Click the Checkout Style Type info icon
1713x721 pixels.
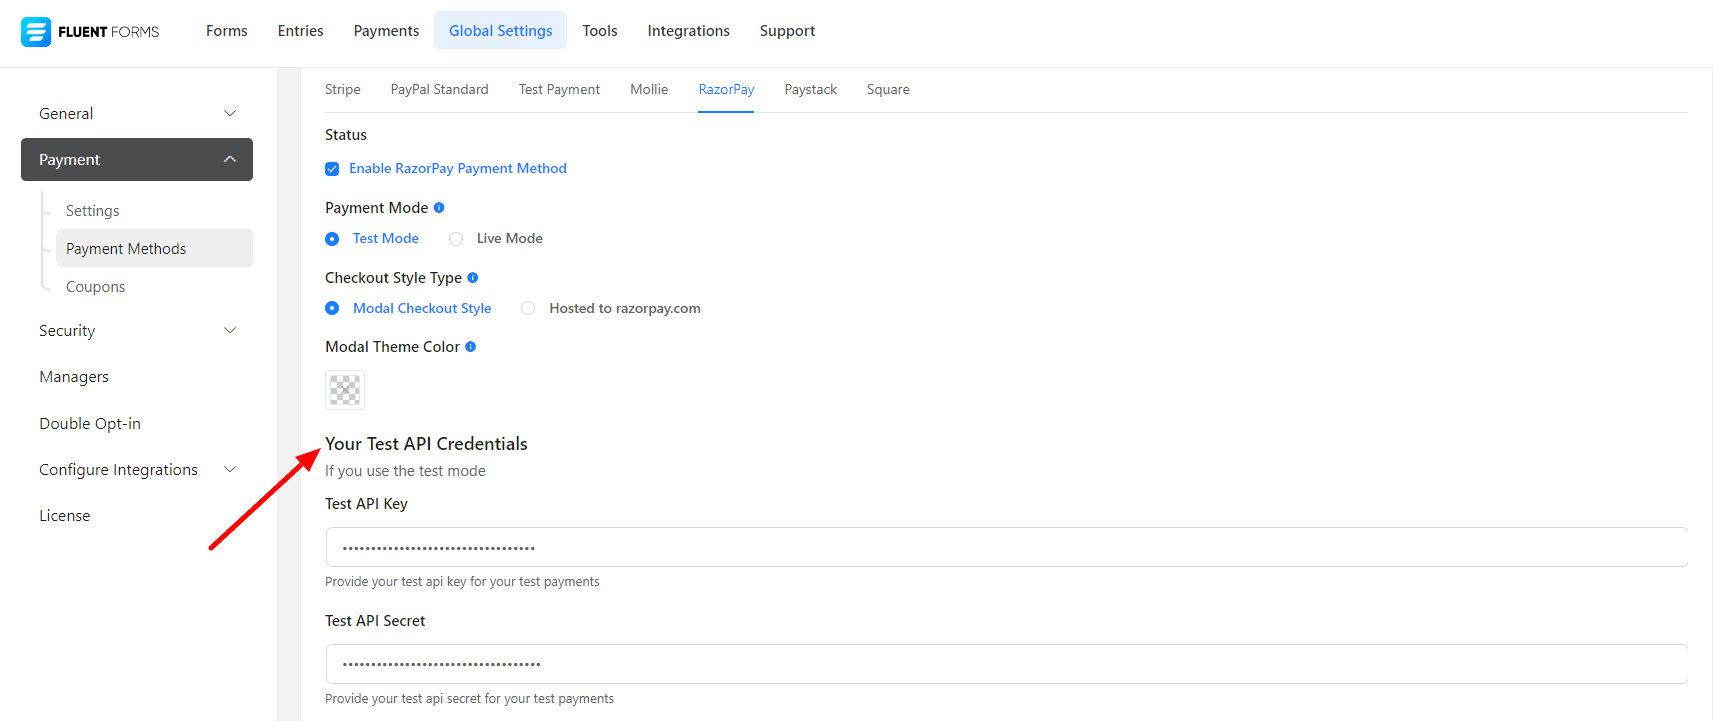[473, 278]
